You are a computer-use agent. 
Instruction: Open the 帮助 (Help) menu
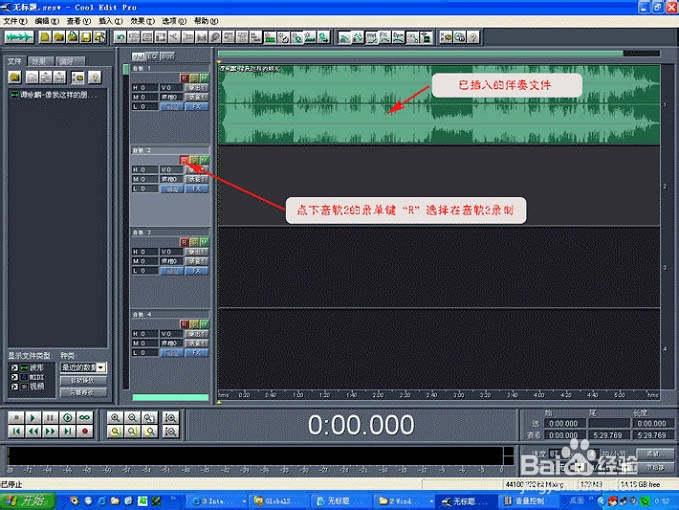pyautogui.click(x=206, y=21)
